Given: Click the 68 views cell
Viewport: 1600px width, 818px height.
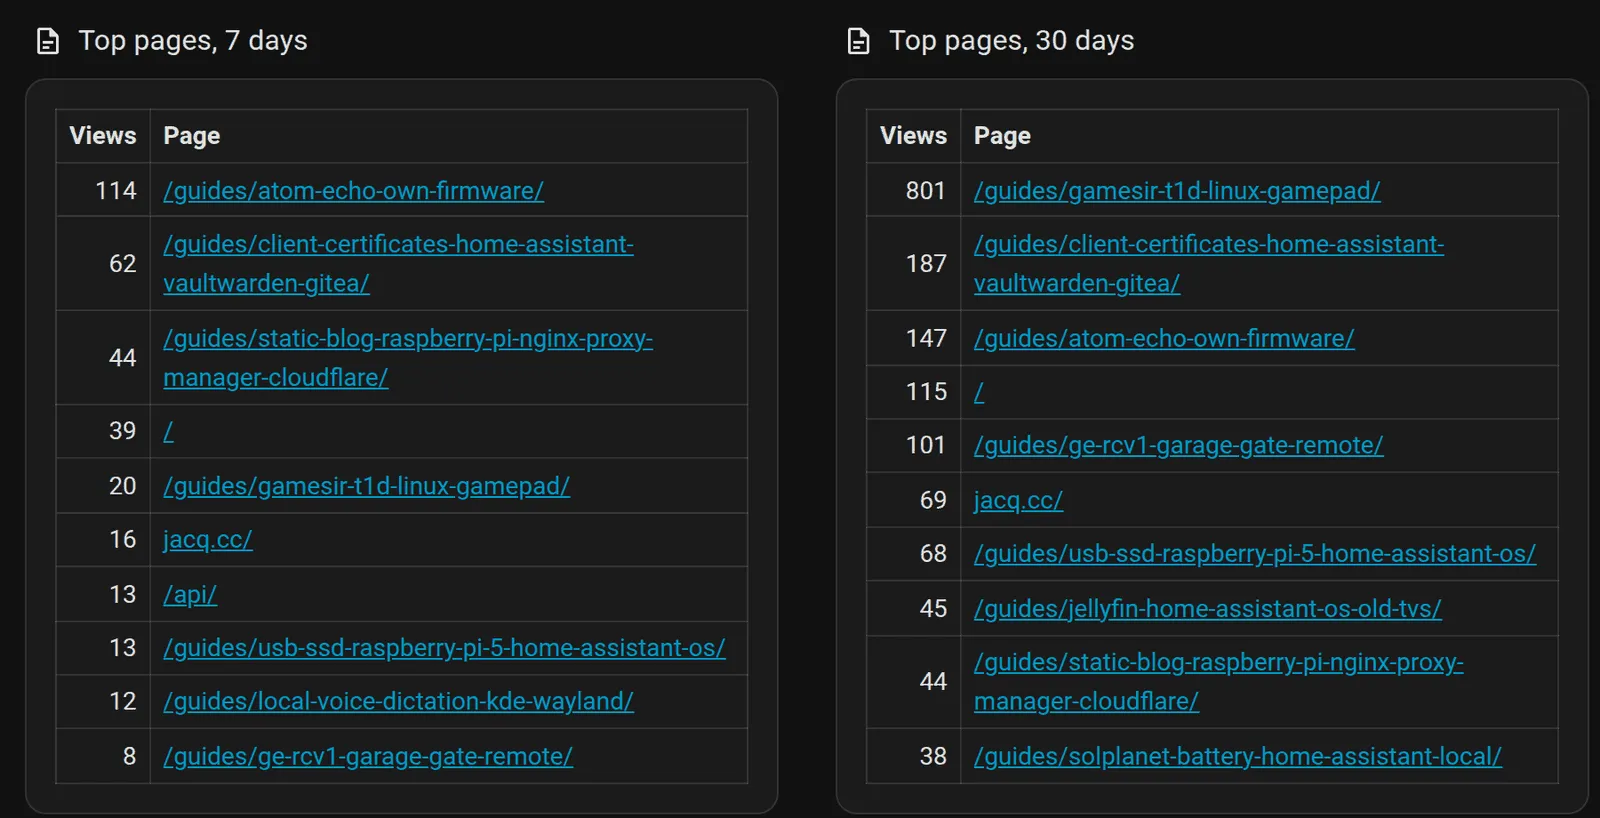Looking at the screenshot, I should coord(913,554).
